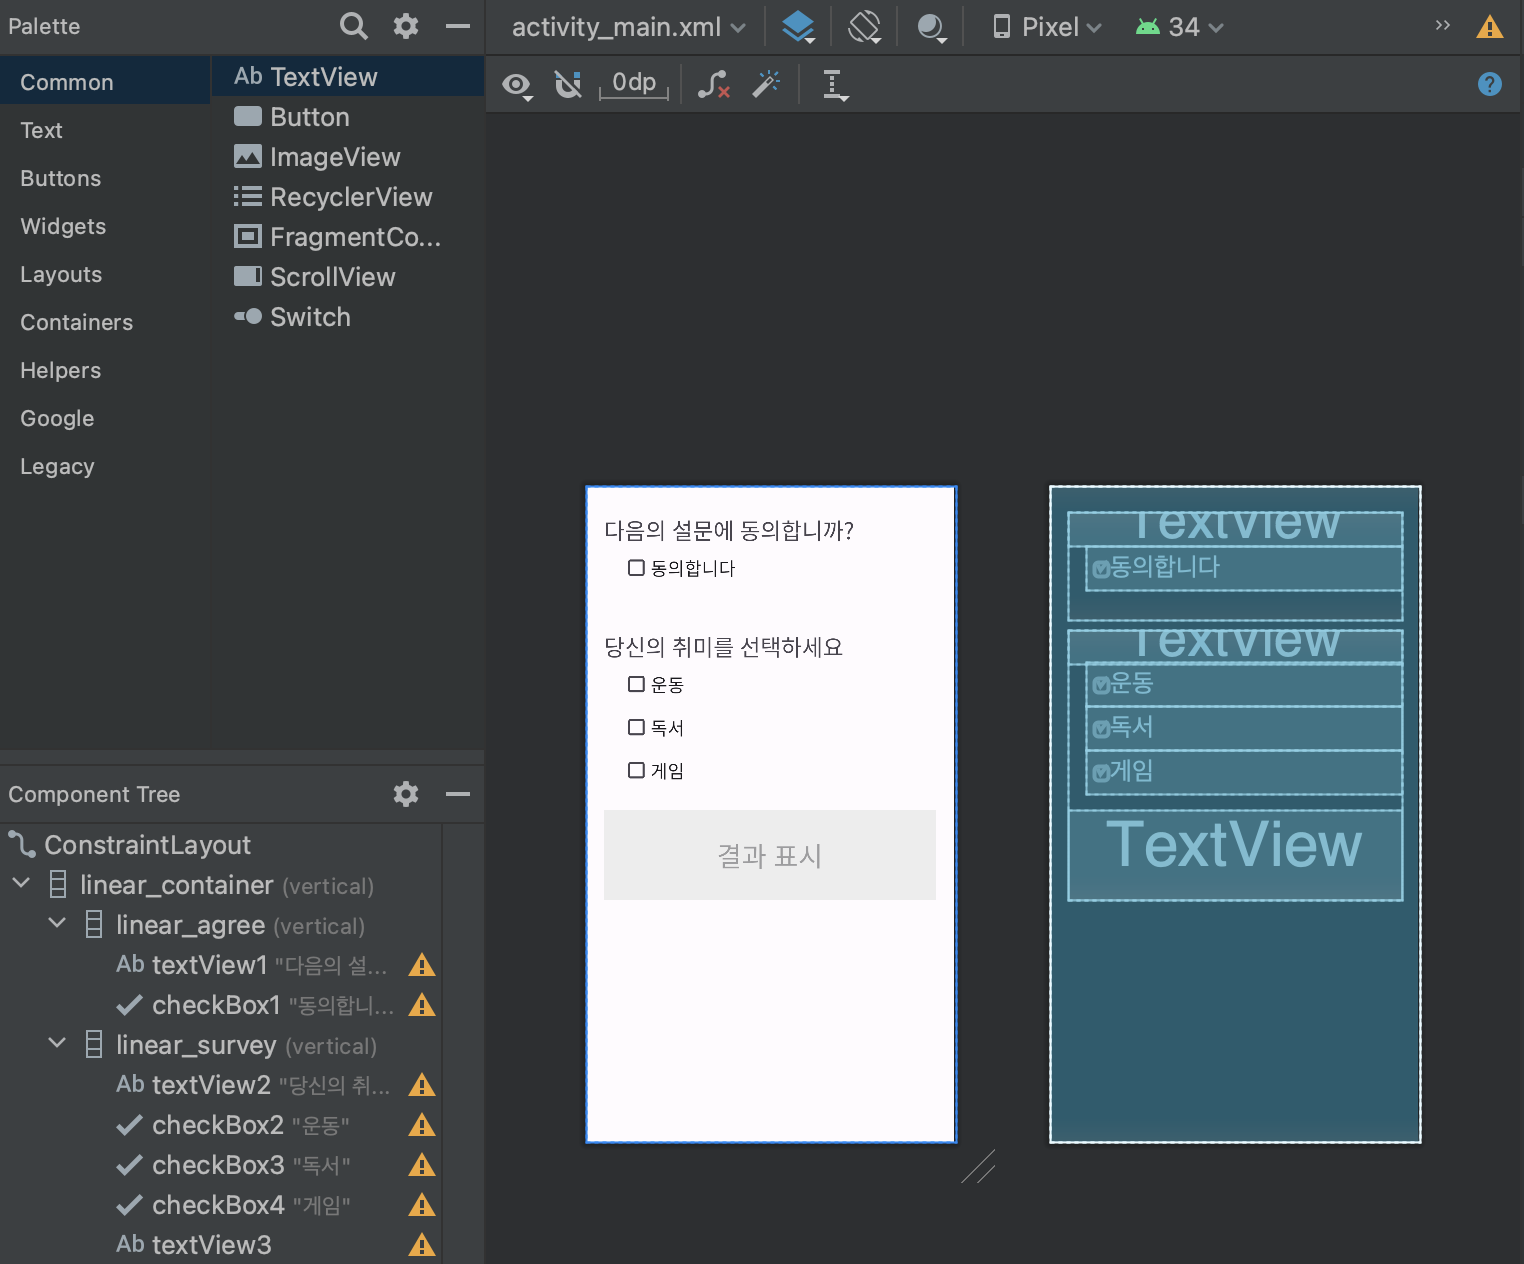Image resolution: width=1524 pixels, height=1264 pixels.
Task: Select TextView in palette list
Action: (348, 77)
